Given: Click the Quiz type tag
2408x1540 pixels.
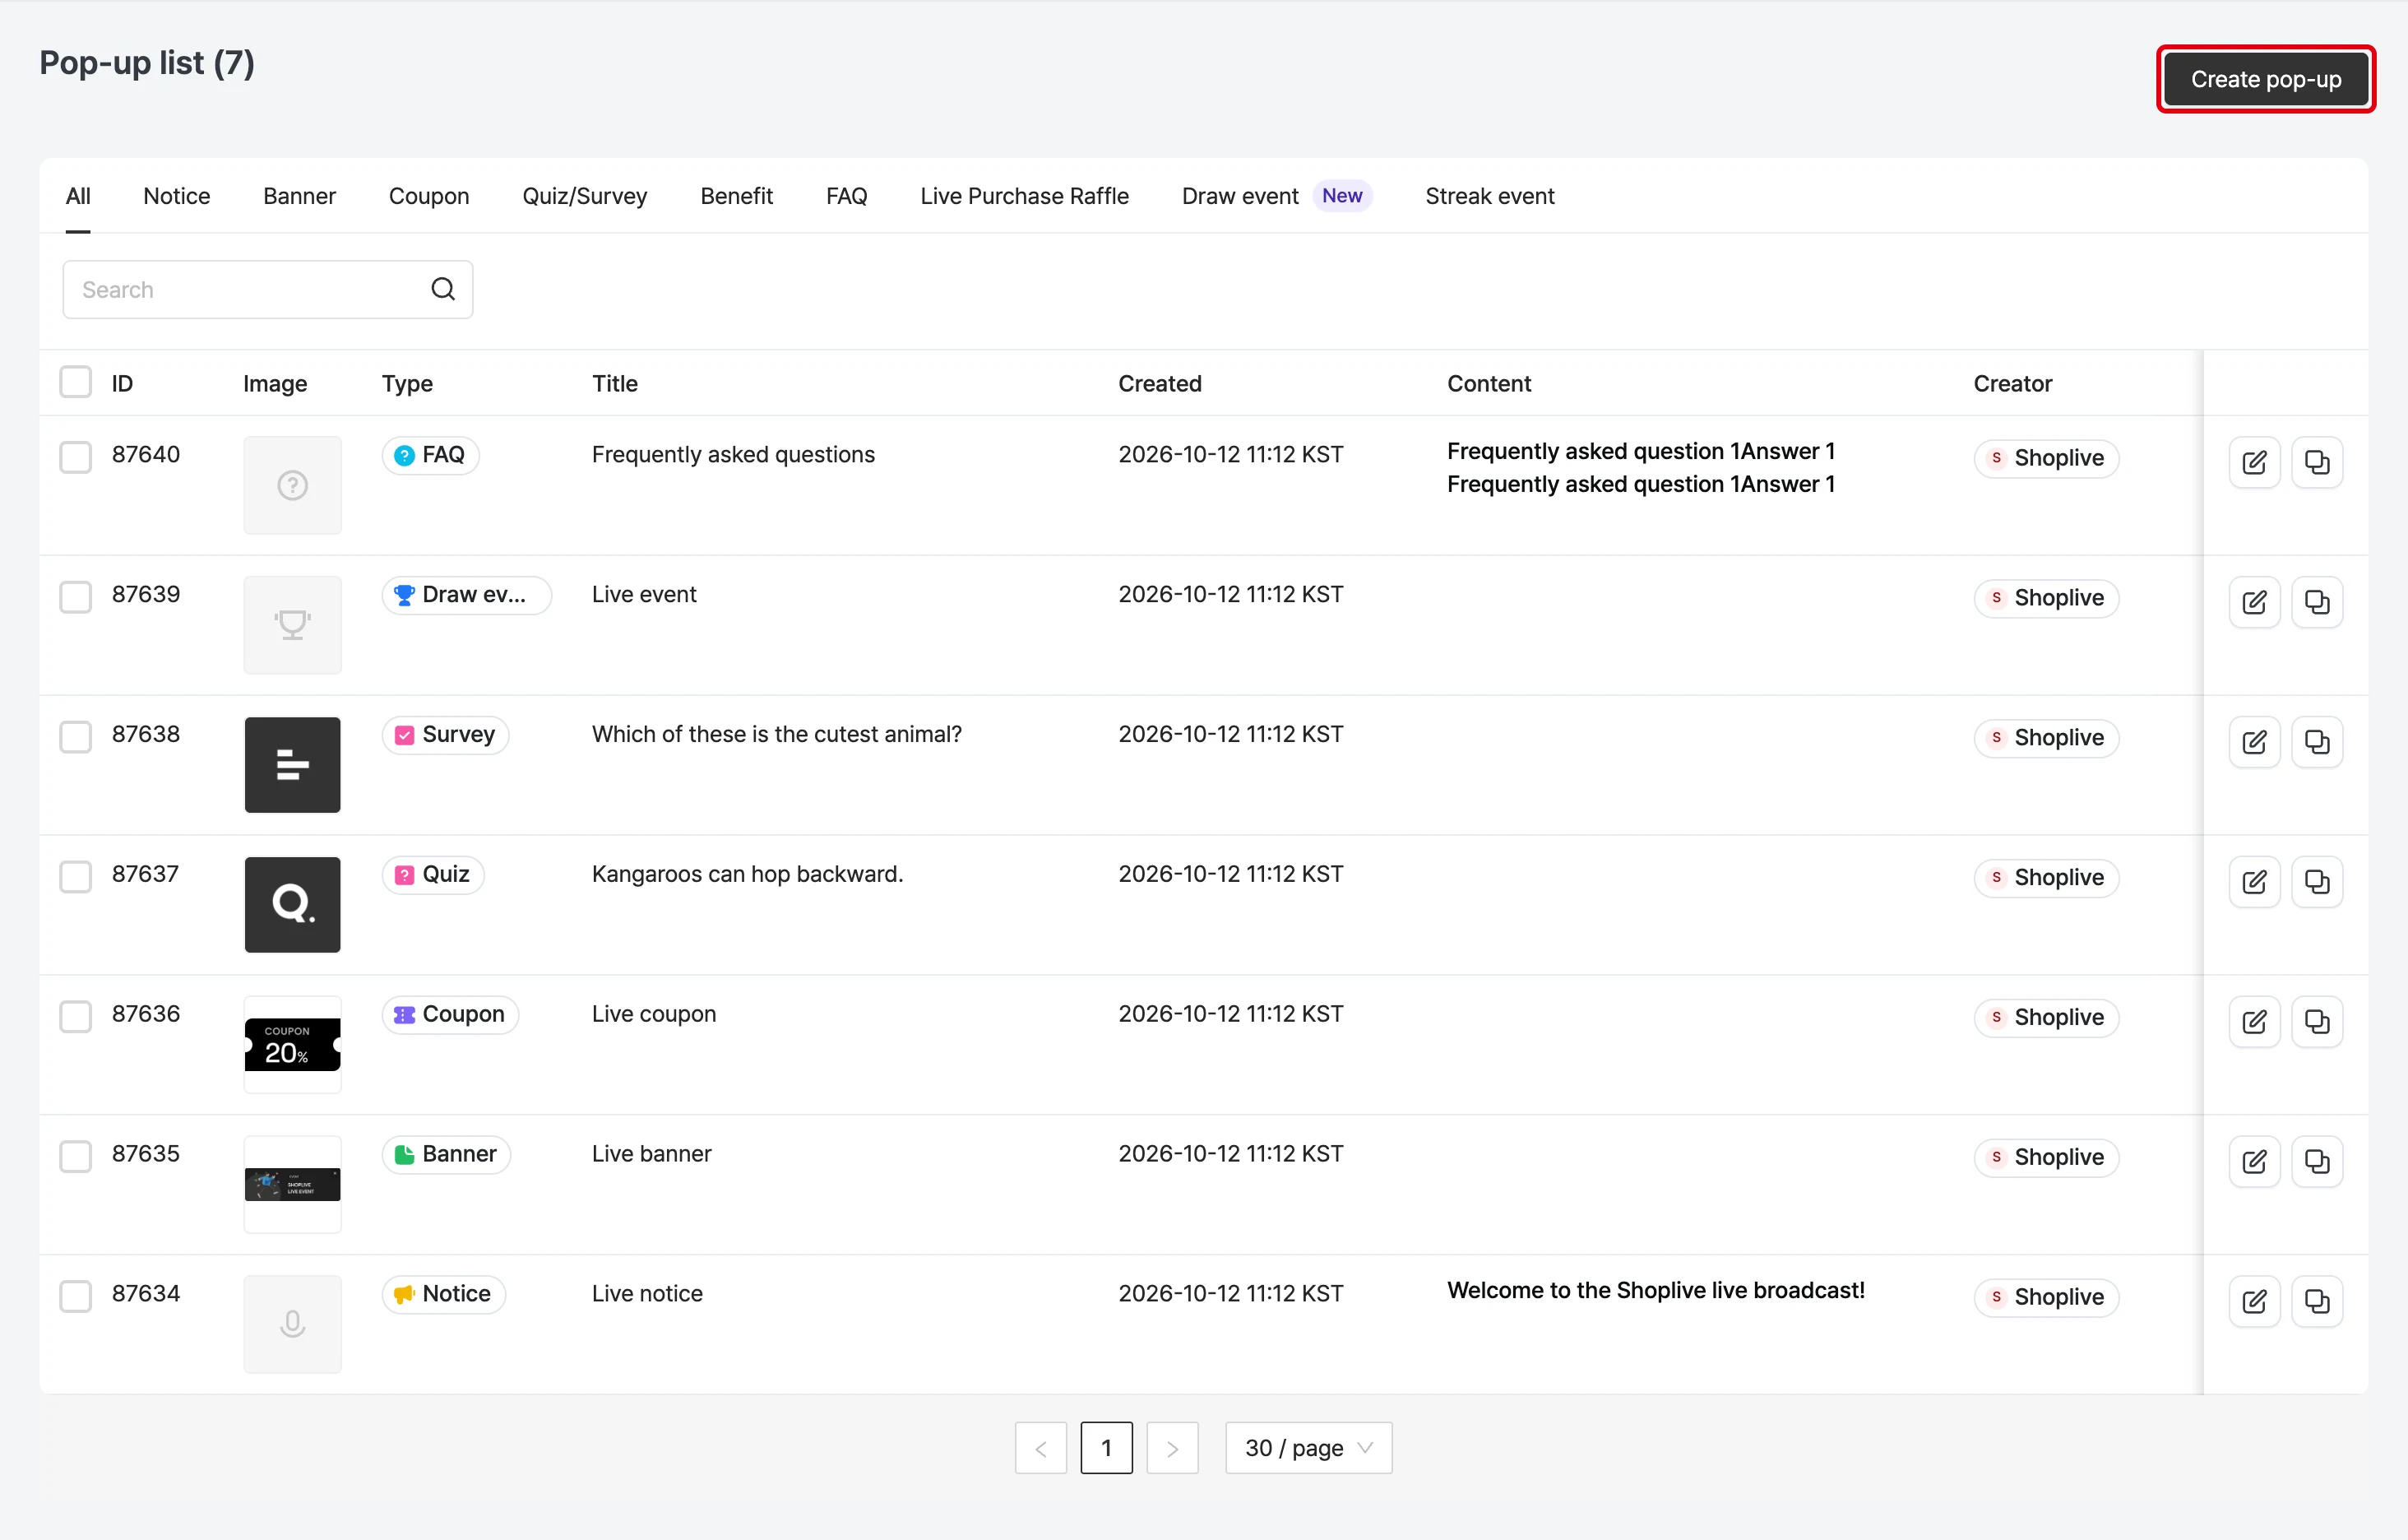Looking at the screenshot, I should pyautogui.click(x=433, y=875).
